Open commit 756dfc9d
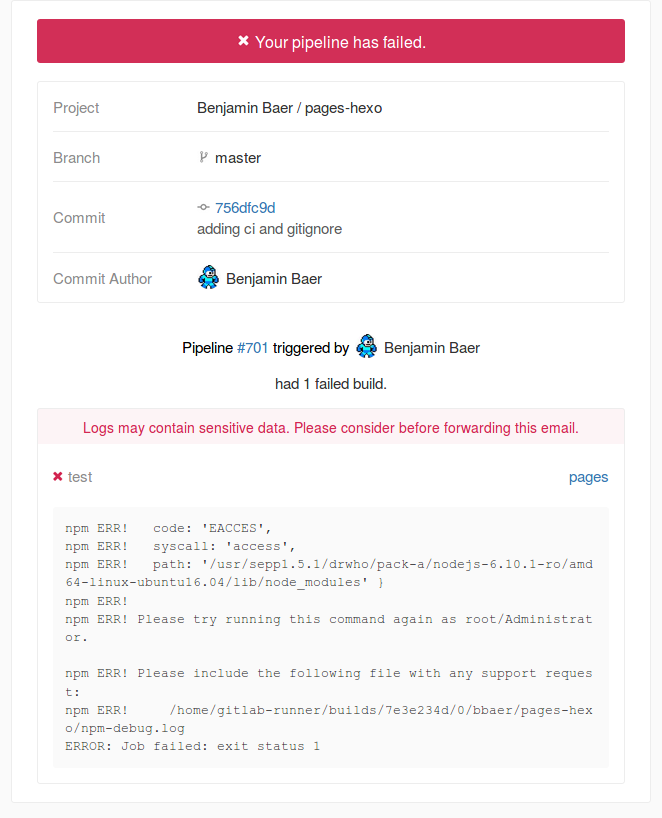 pyautogui.click(x=245, y=208)
